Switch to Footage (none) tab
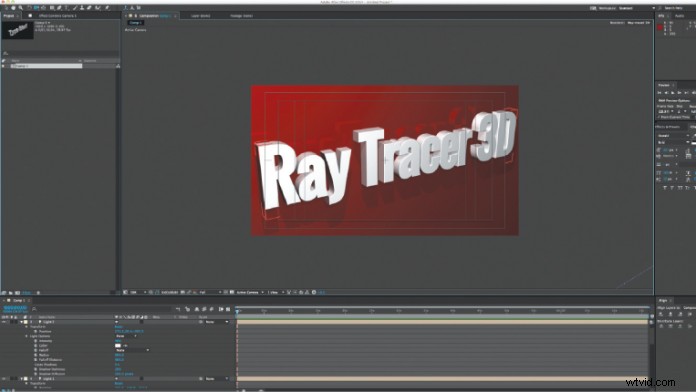The image size is (696, 392). (x=241, y=16)
